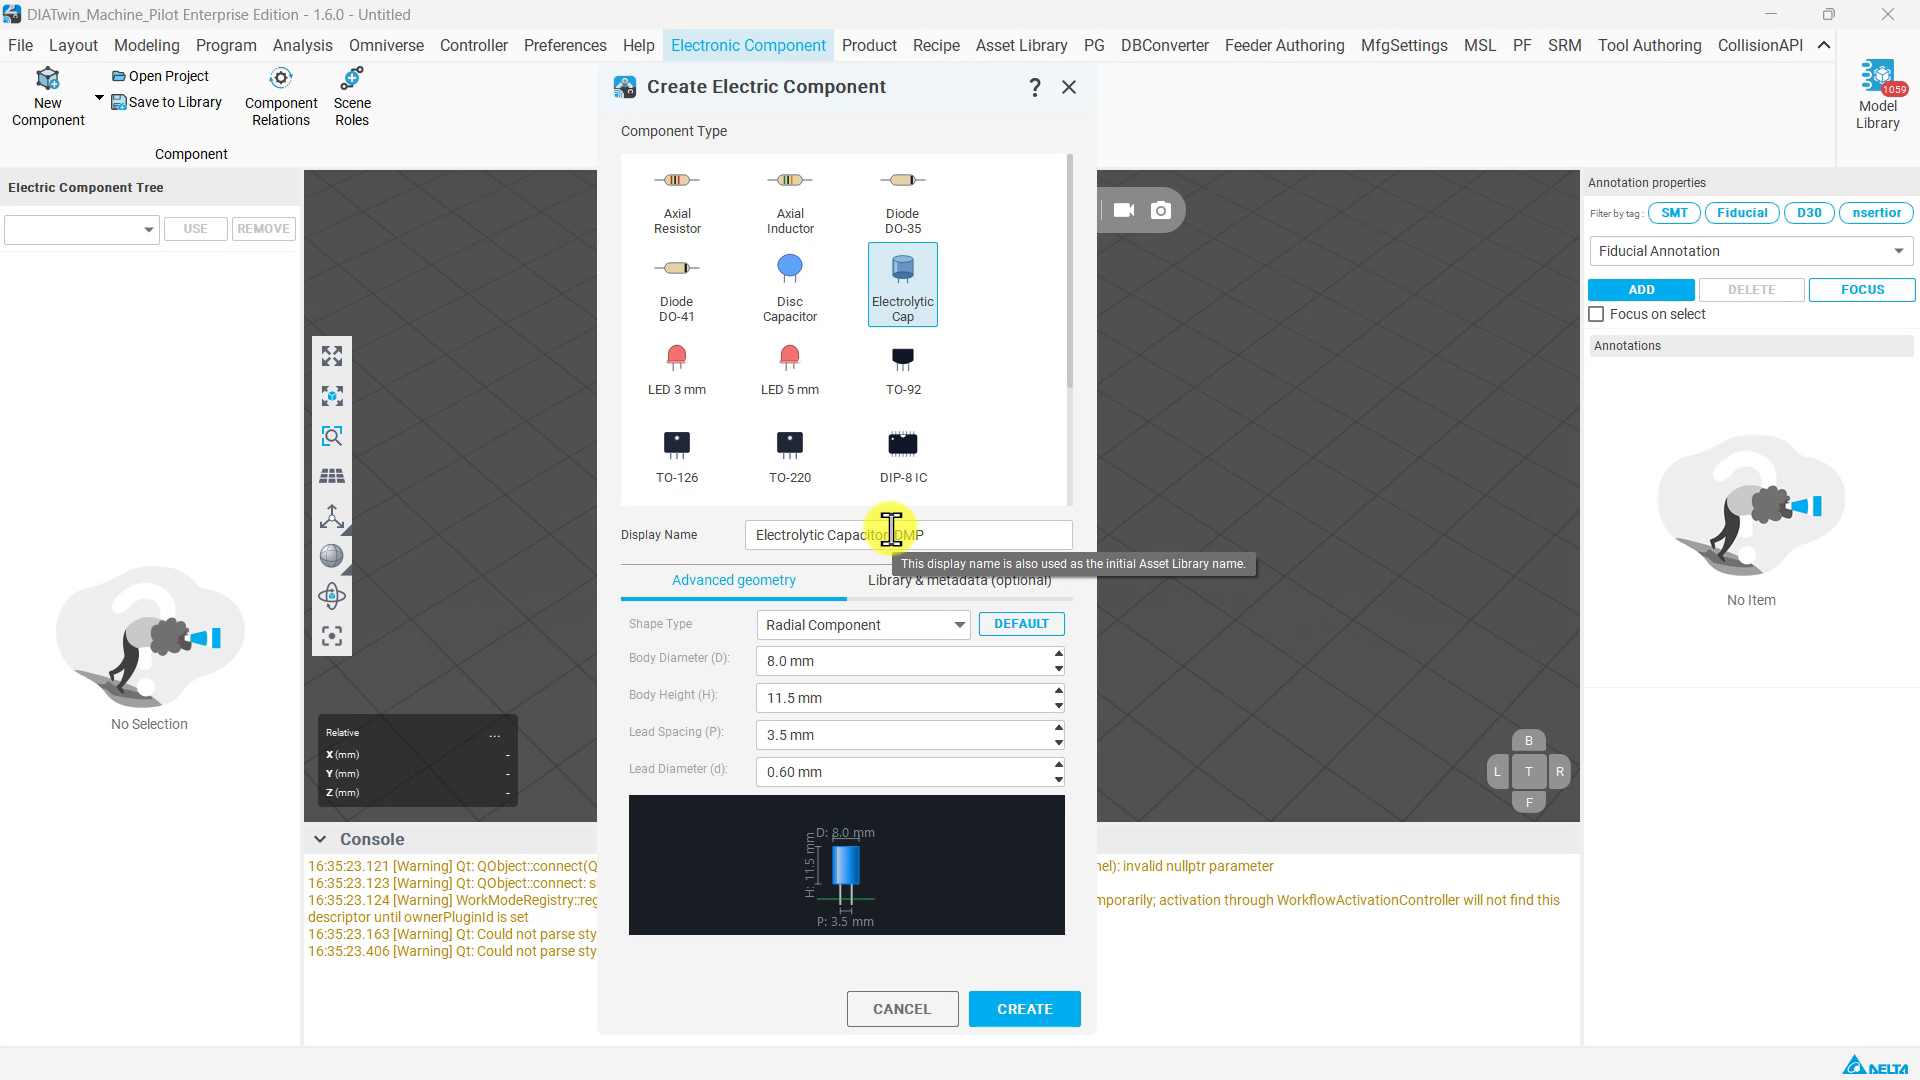Decrease Lead Diameter value
Viewport: 1920px width, 1080px height.
click(1058, 779)
